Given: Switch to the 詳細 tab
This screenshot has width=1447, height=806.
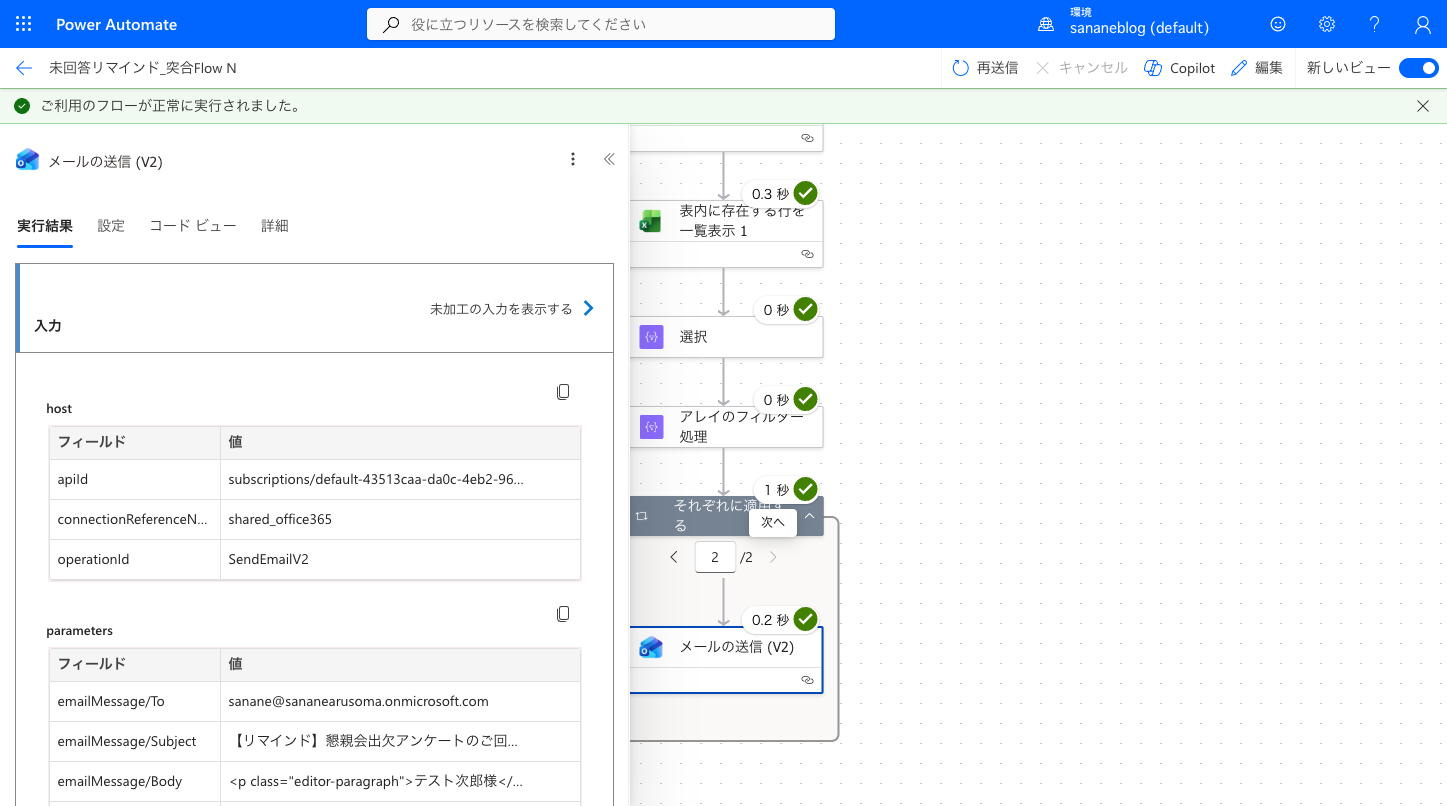Looking at the screenshot, I should tap(275, 226).
